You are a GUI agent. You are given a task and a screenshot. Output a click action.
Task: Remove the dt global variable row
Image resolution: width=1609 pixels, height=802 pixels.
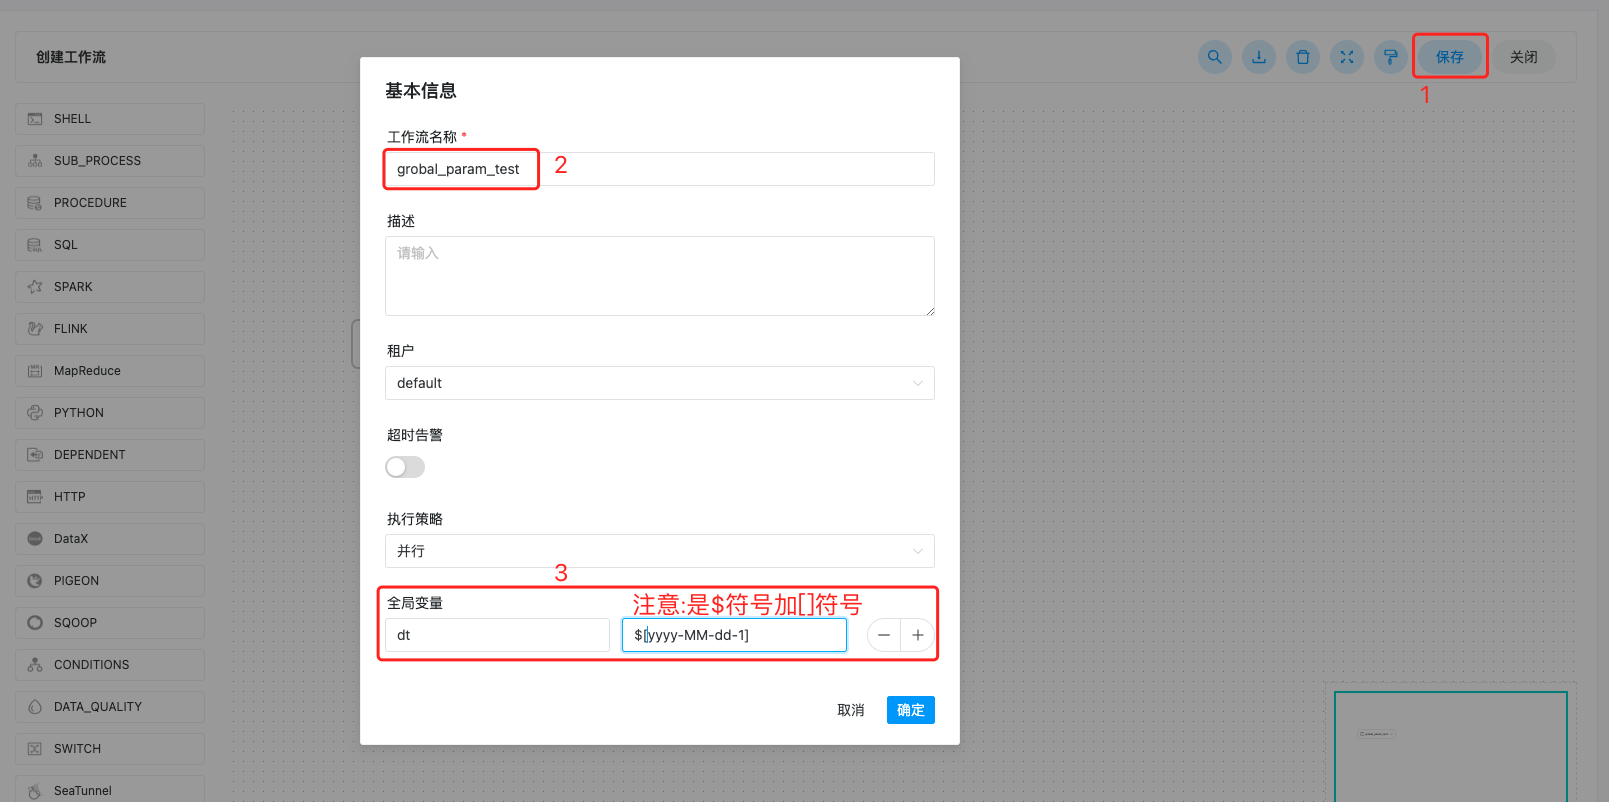[x=884, y=635]
